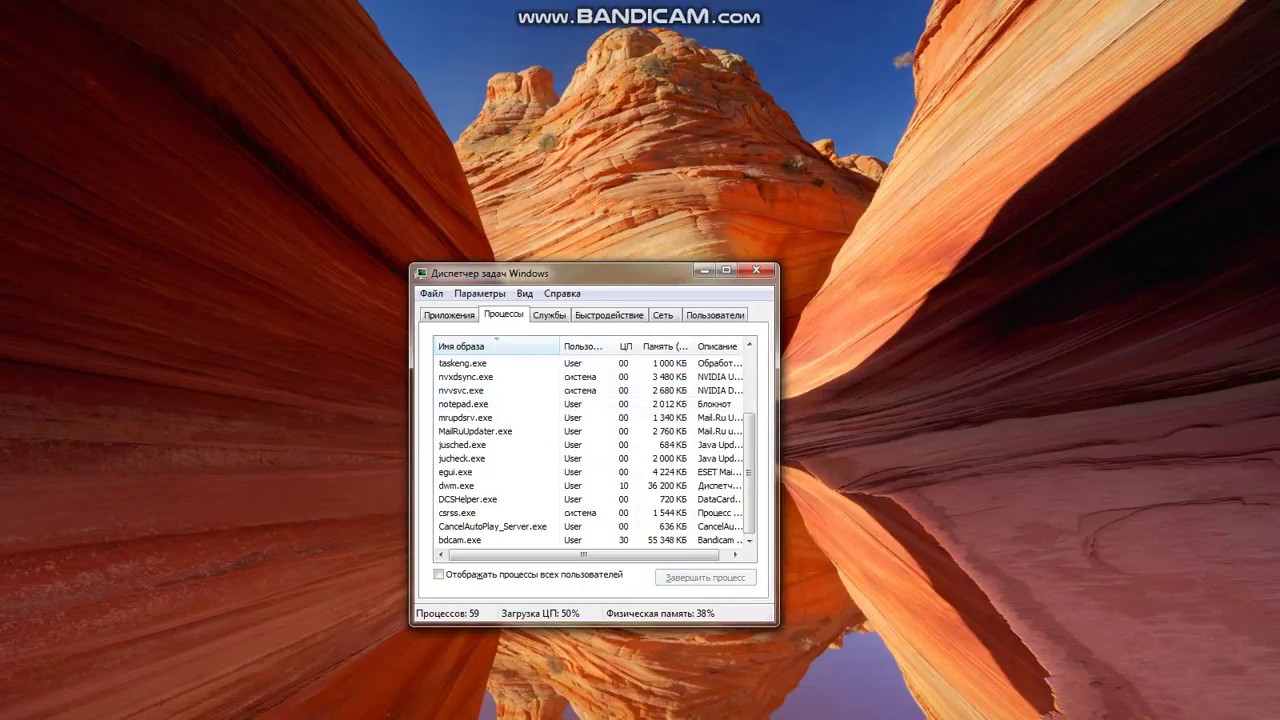Select the egui.exe process row
Screen dimensions: 1280x720
589,472
